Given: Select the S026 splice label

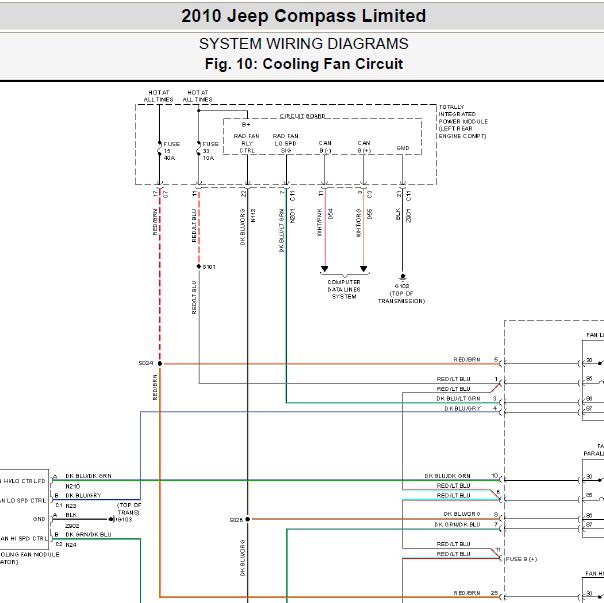Looking at the screenshot, I should tap(236, 520).
